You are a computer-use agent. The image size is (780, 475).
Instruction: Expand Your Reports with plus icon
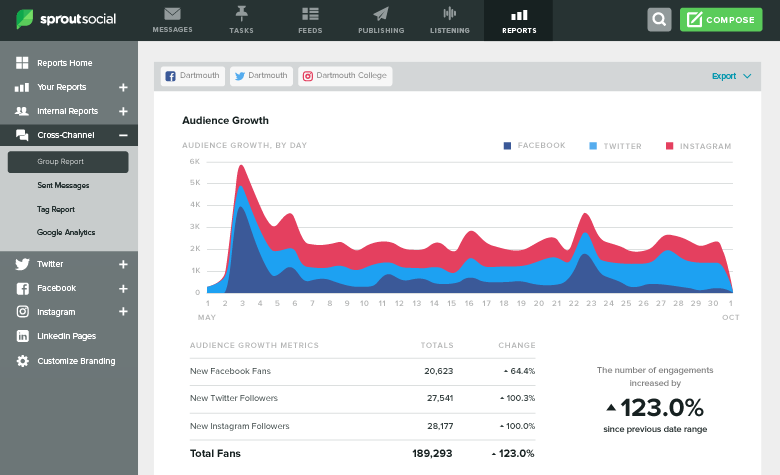click(123, 87)
